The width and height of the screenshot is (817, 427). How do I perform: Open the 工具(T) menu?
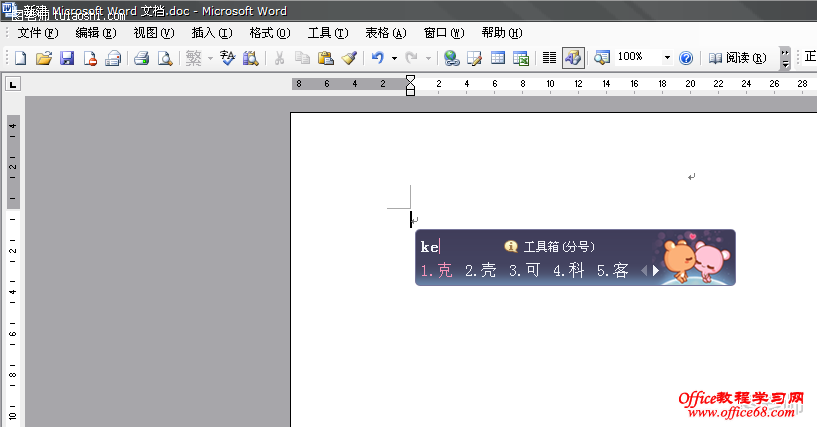[328, 33]
